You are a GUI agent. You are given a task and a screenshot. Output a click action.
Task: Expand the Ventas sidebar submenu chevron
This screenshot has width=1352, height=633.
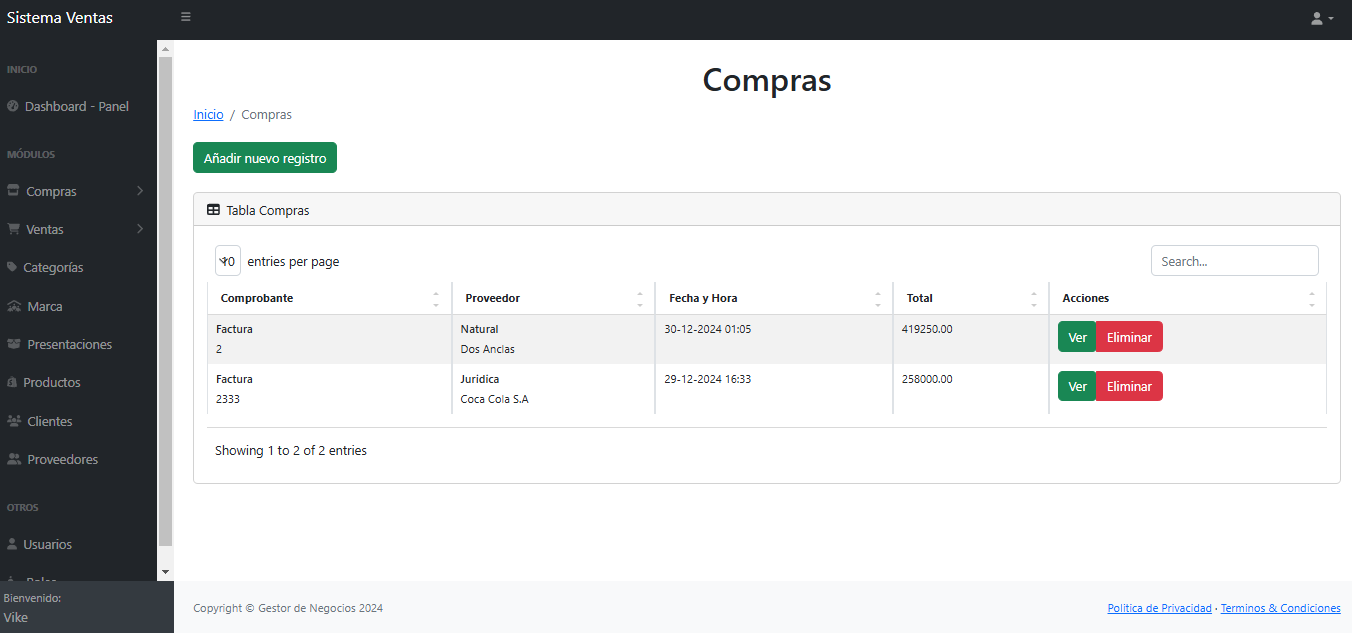click(140, 229)
